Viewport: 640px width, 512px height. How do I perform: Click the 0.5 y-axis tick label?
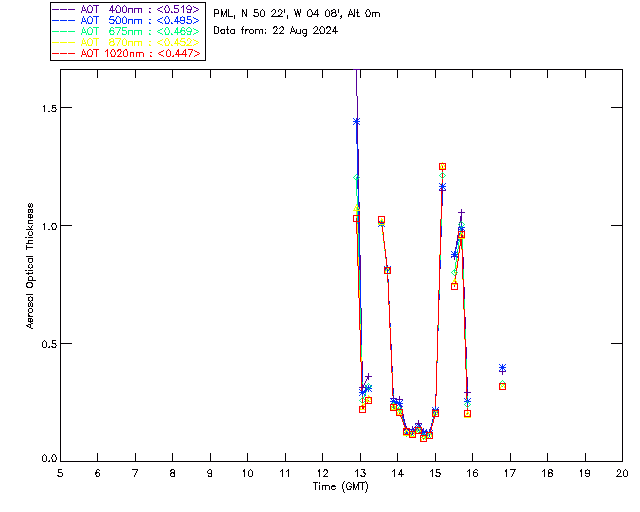pyautogui.click(x=49, y=344)
